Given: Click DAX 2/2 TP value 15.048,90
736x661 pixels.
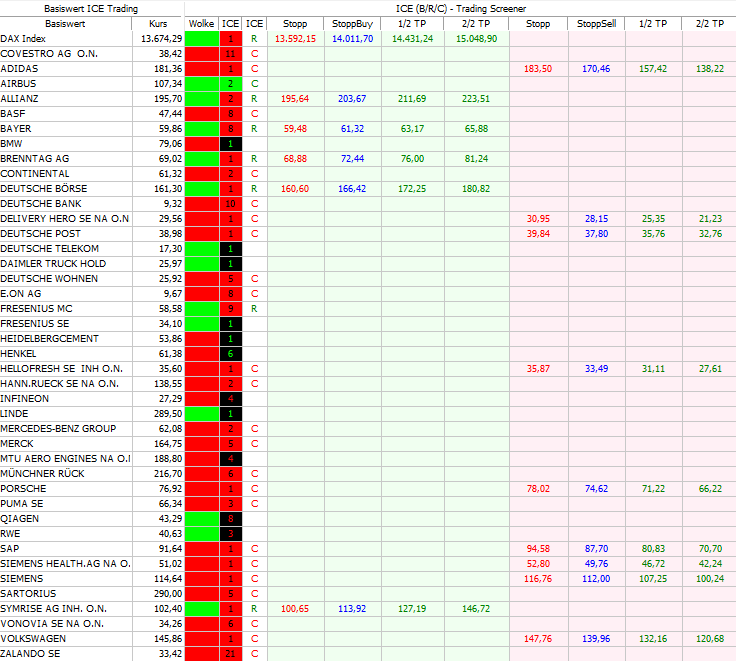Looking at the screenshot, I should point(476,38).
